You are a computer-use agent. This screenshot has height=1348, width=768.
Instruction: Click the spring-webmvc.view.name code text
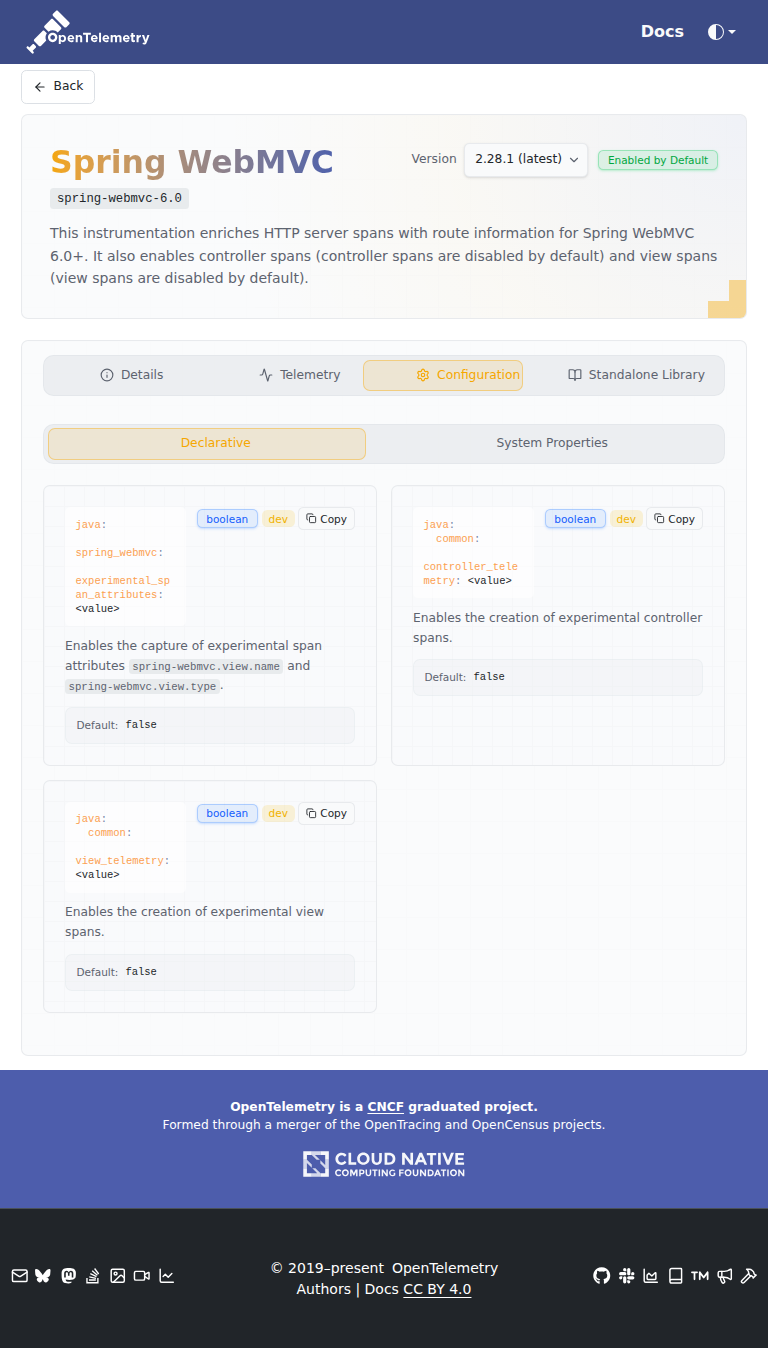207,666
